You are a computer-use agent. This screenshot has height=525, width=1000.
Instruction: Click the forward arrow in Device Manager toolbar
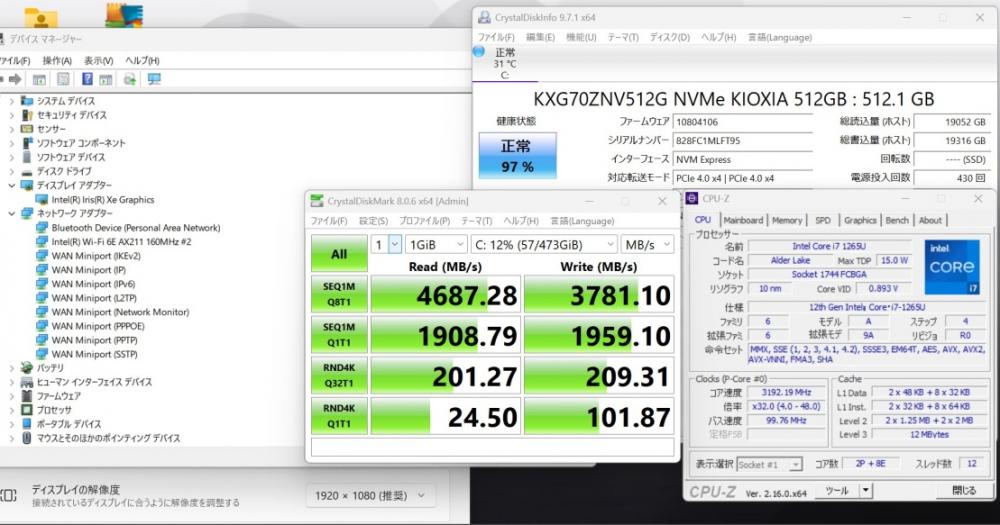pos(15,79)
